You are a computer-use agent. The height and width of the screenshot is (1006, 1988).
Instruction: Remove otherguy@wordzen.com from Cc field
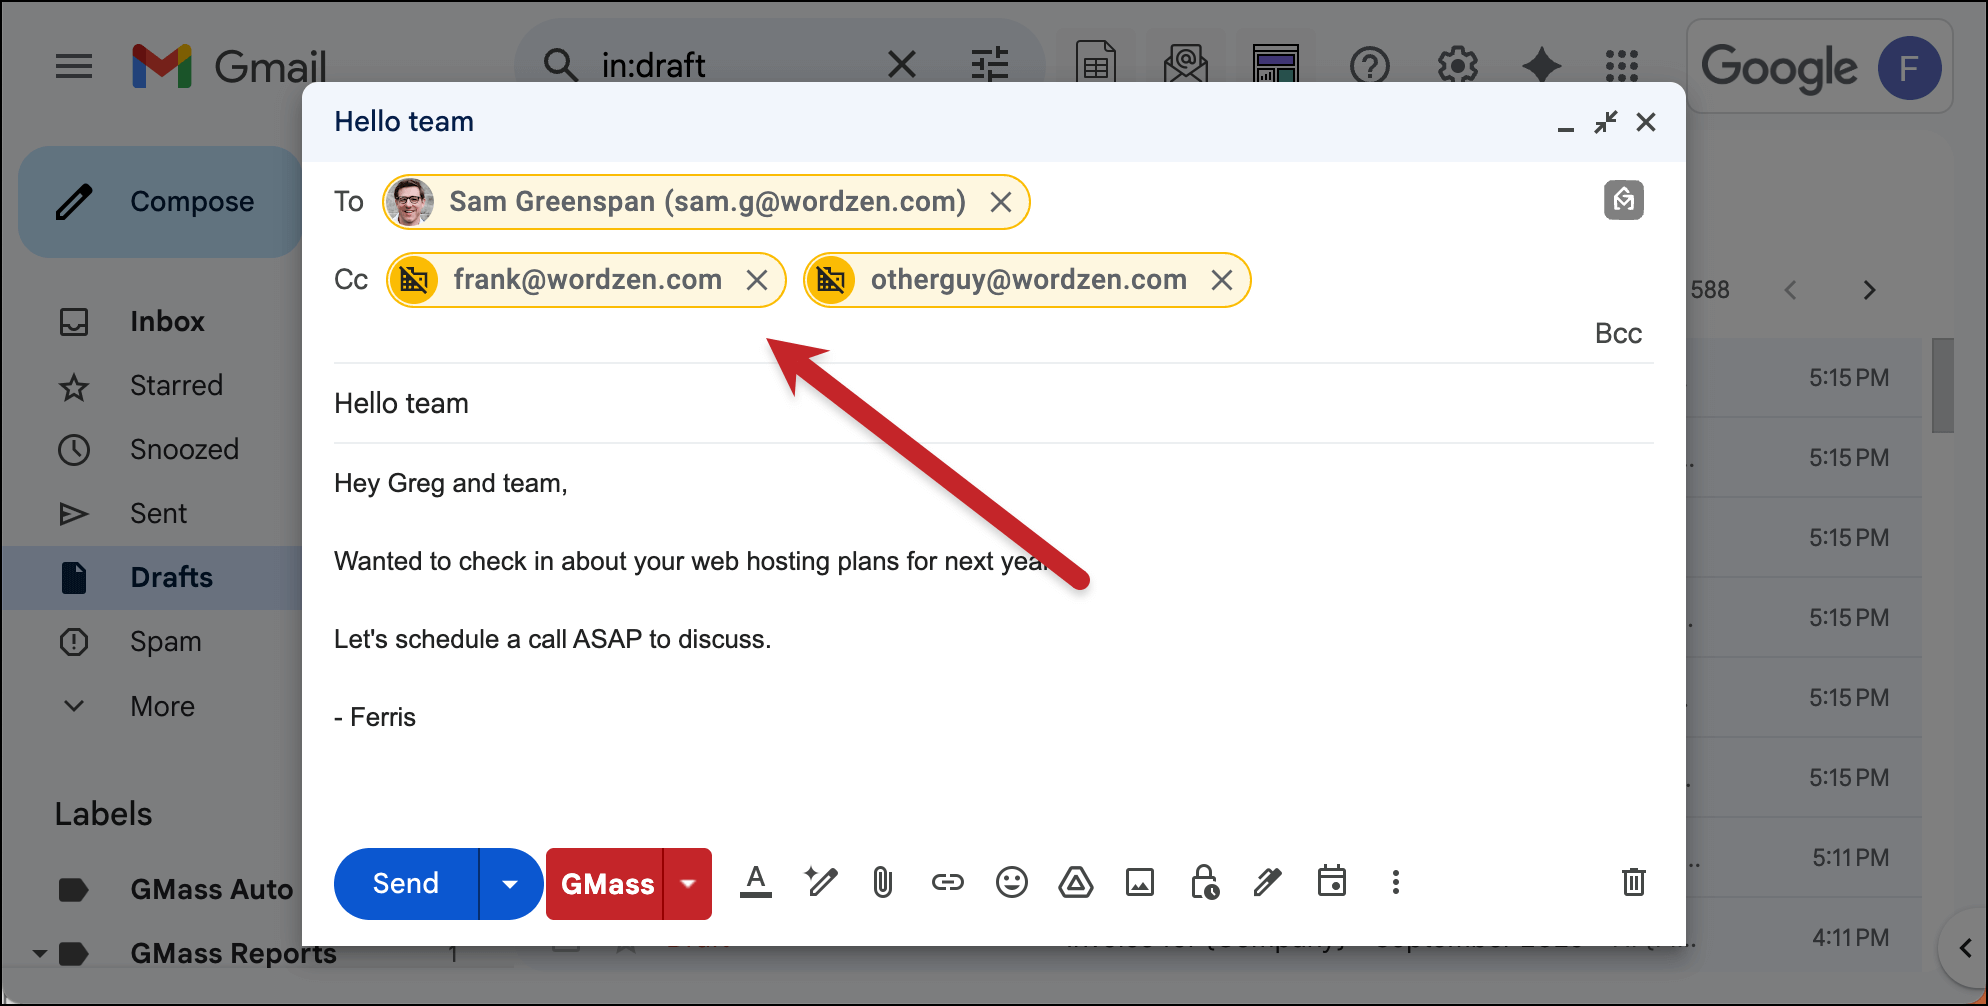1221,280
